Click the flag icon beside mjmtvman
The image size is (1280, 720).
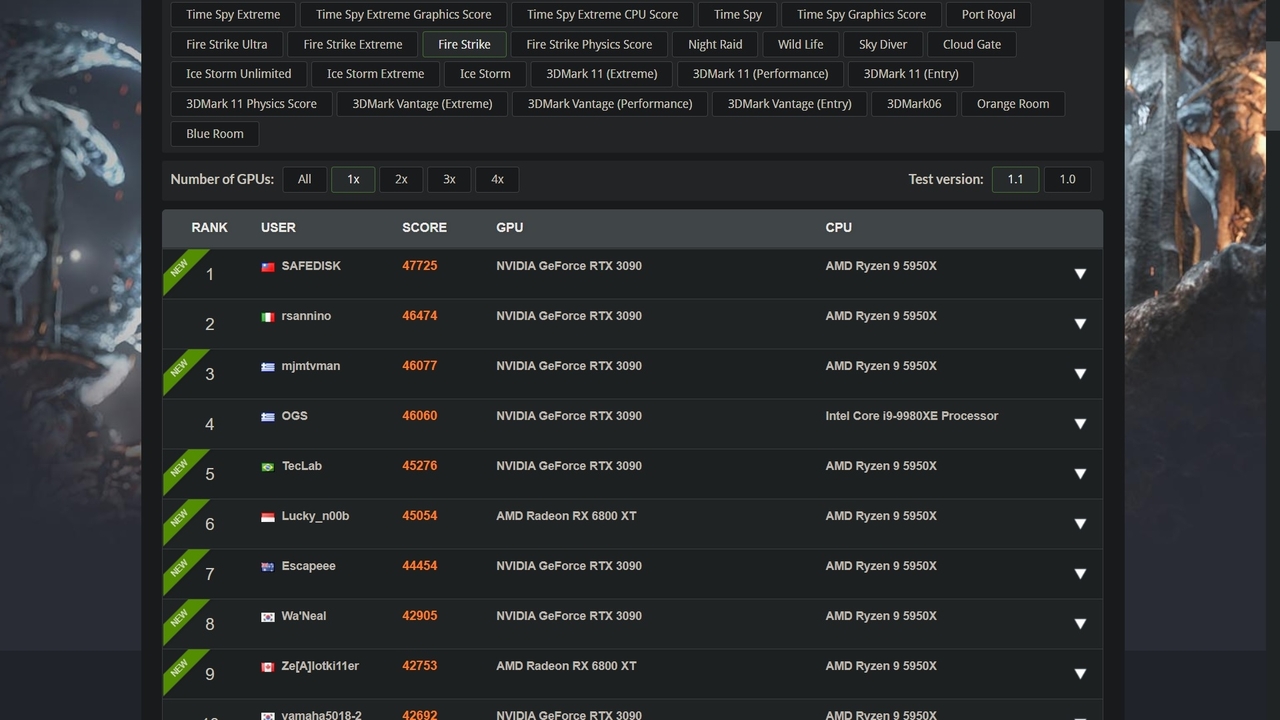click(268, 367)
